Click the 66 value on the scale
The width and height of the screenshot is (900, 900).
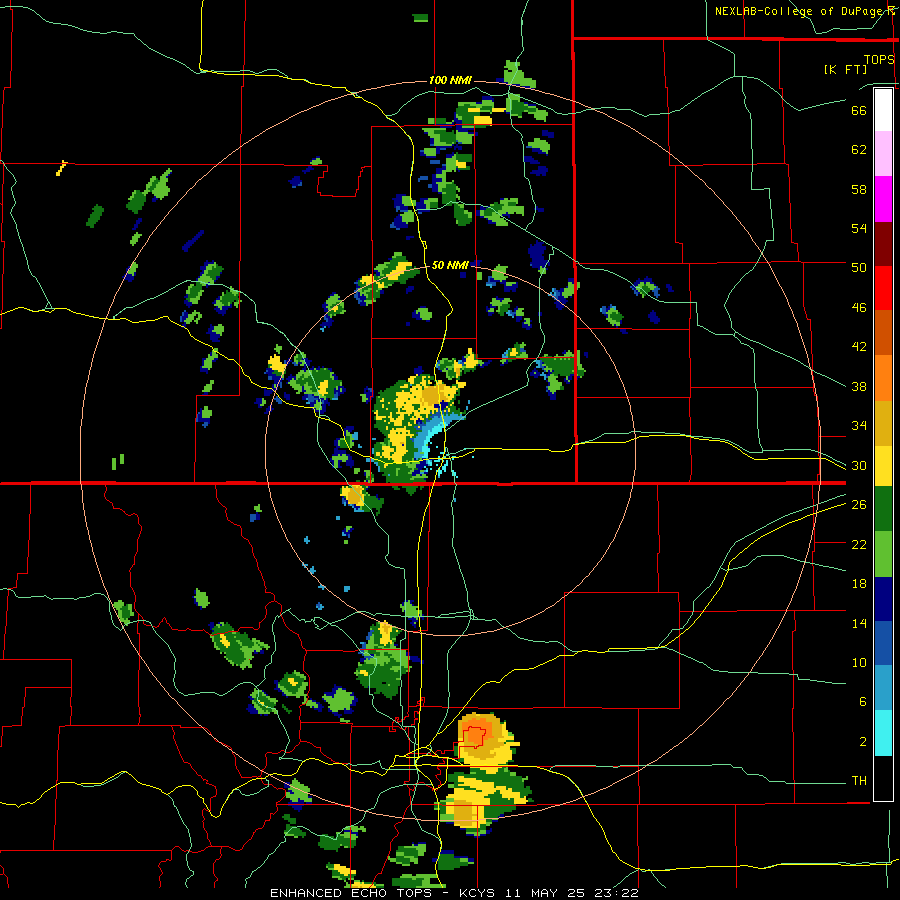point(859,111)
